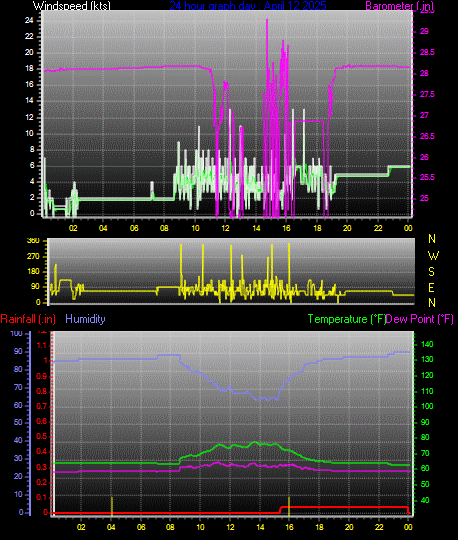Click the 0.1 value on rainfall axis
This screenshot has height=540, width=458.
(x=42, y=497)
